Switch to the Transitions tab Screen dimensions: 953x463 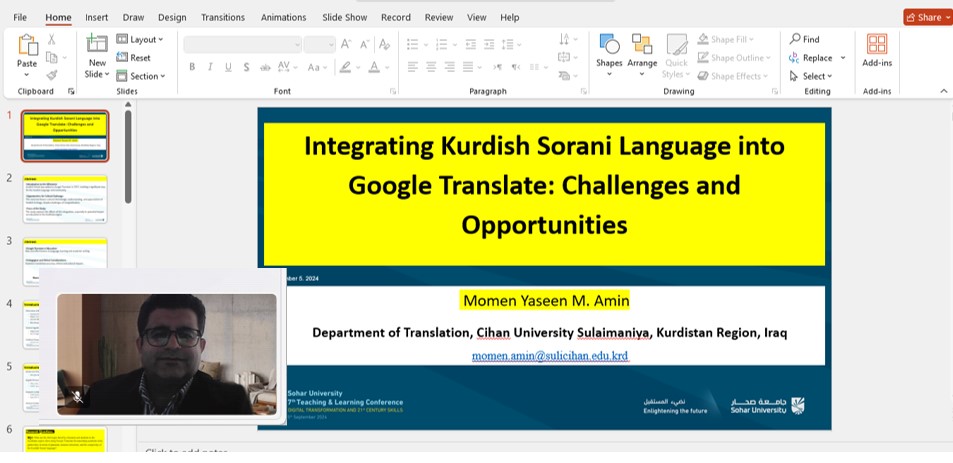[x=223, y=18]
